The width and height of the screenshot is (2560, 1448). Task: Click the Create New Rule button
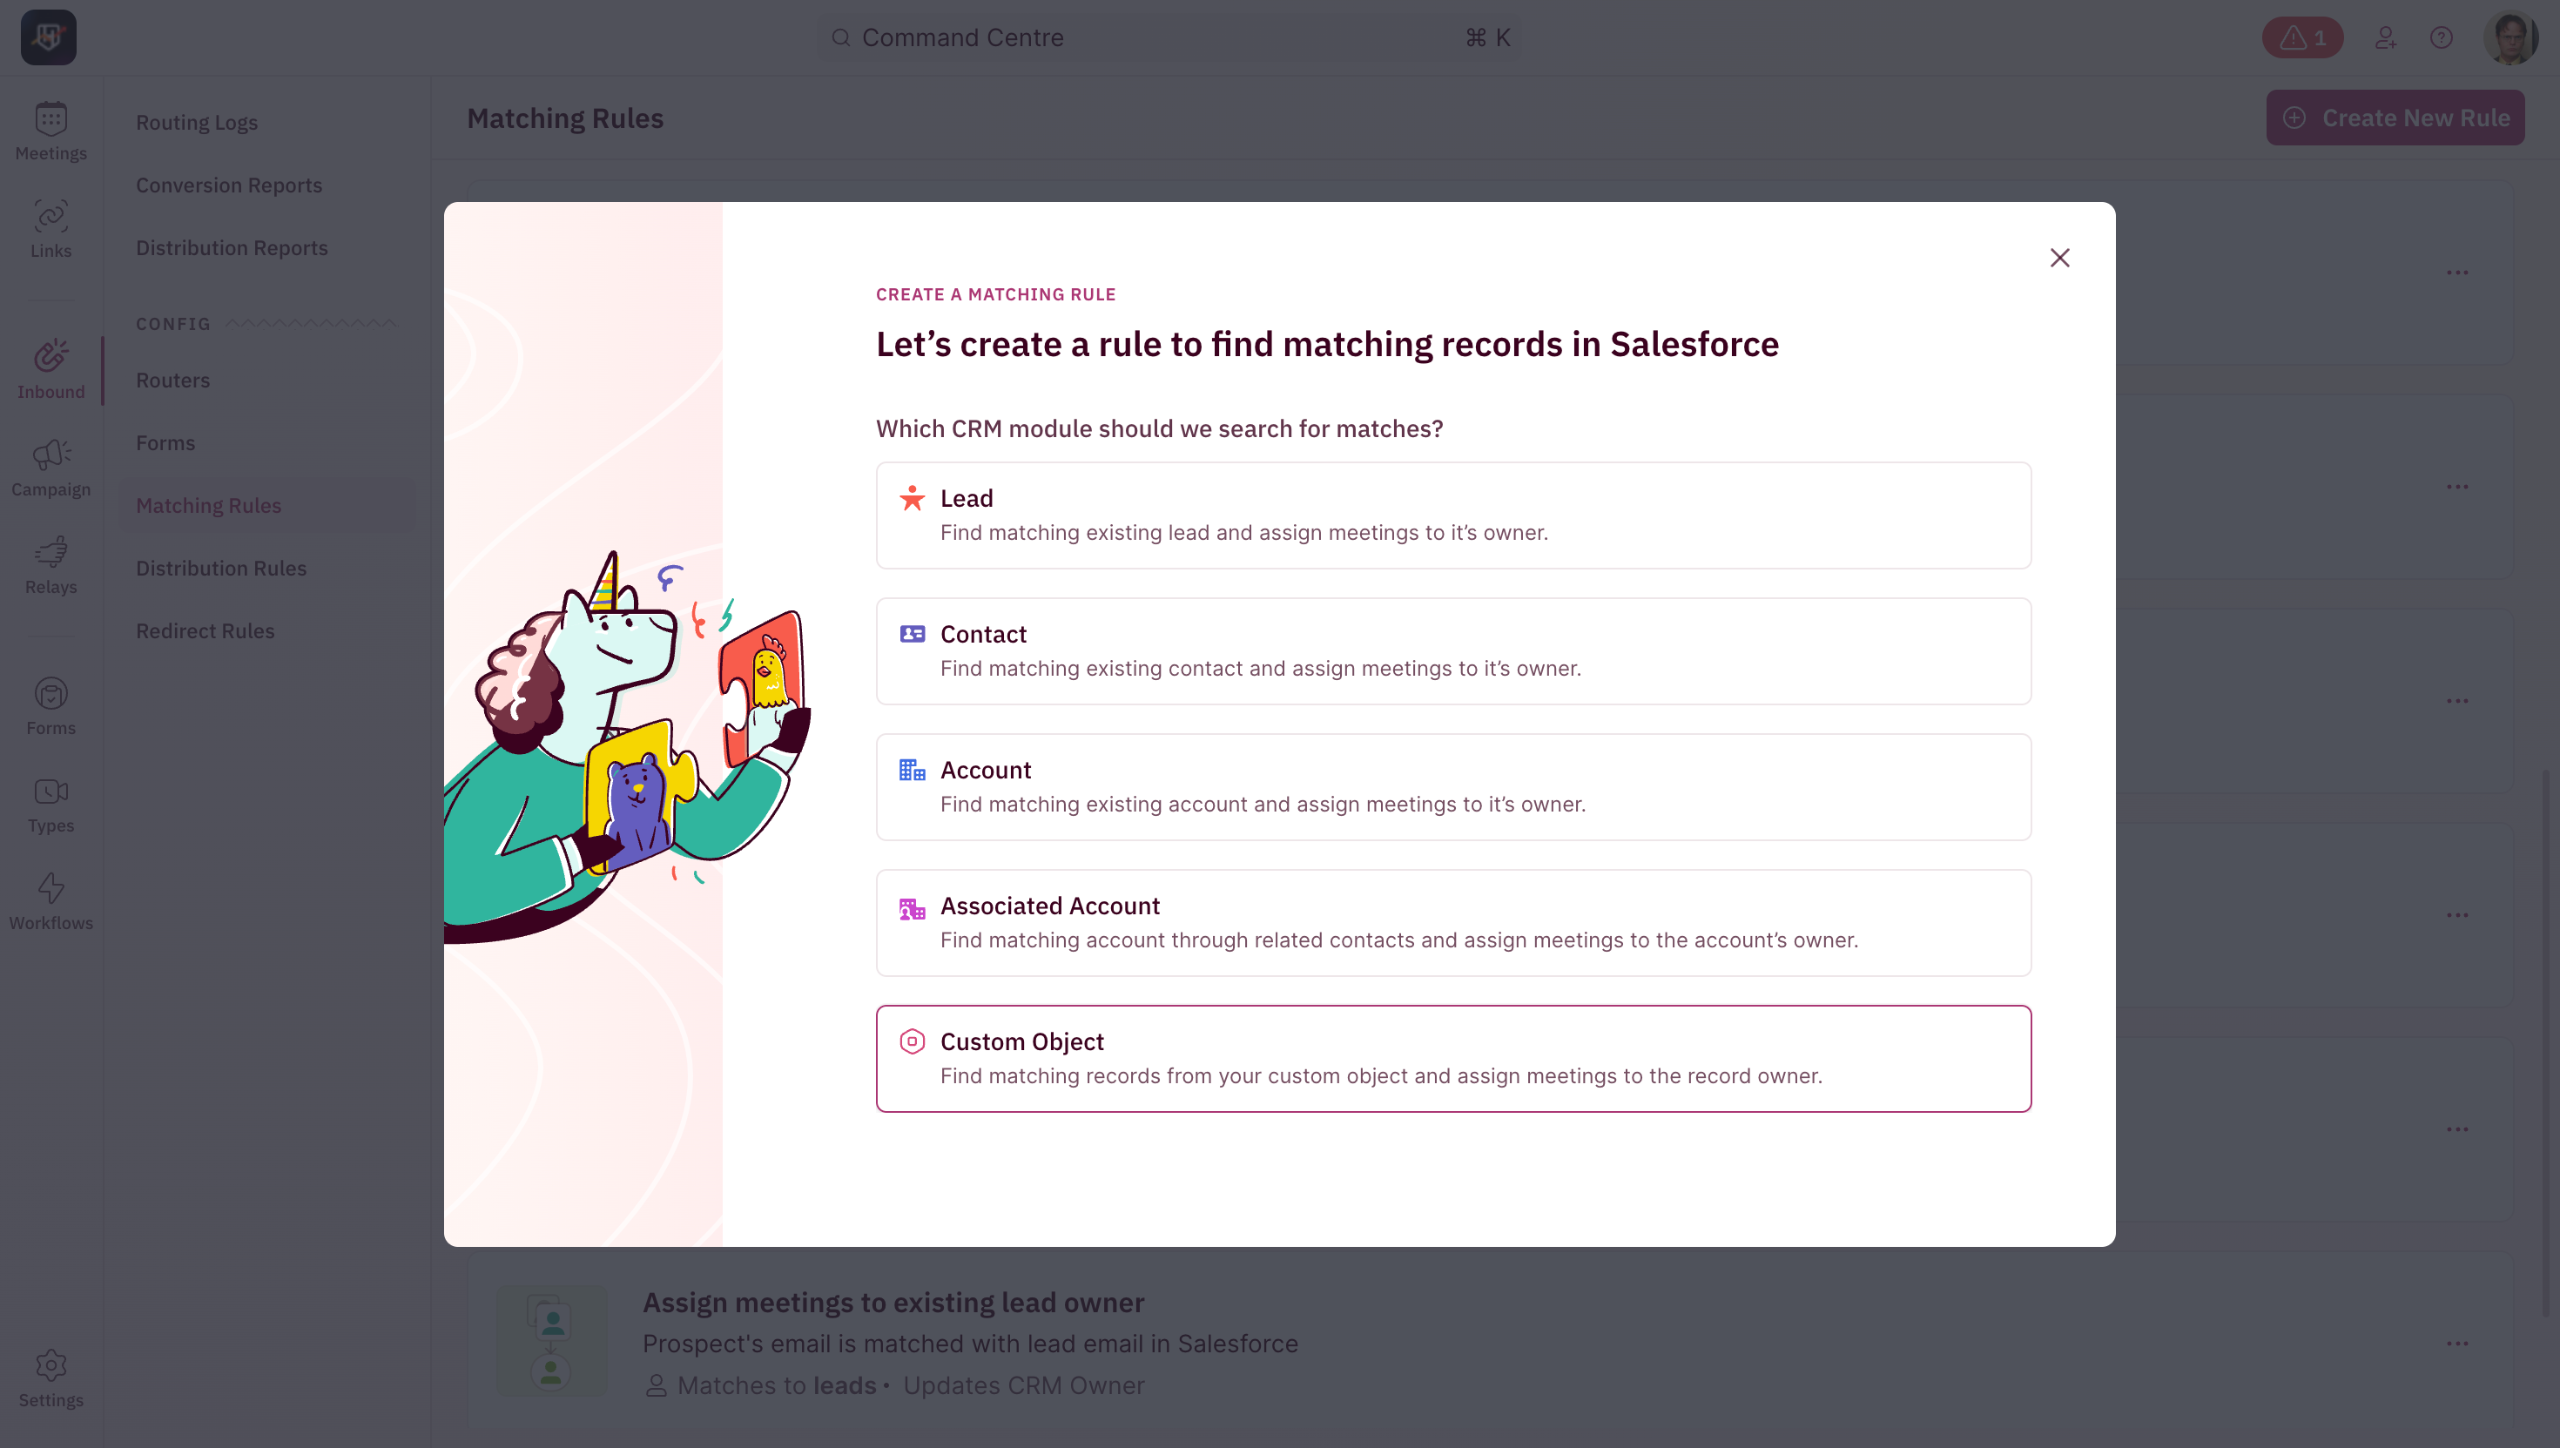pyautogui.click(x=2395, y=118)
